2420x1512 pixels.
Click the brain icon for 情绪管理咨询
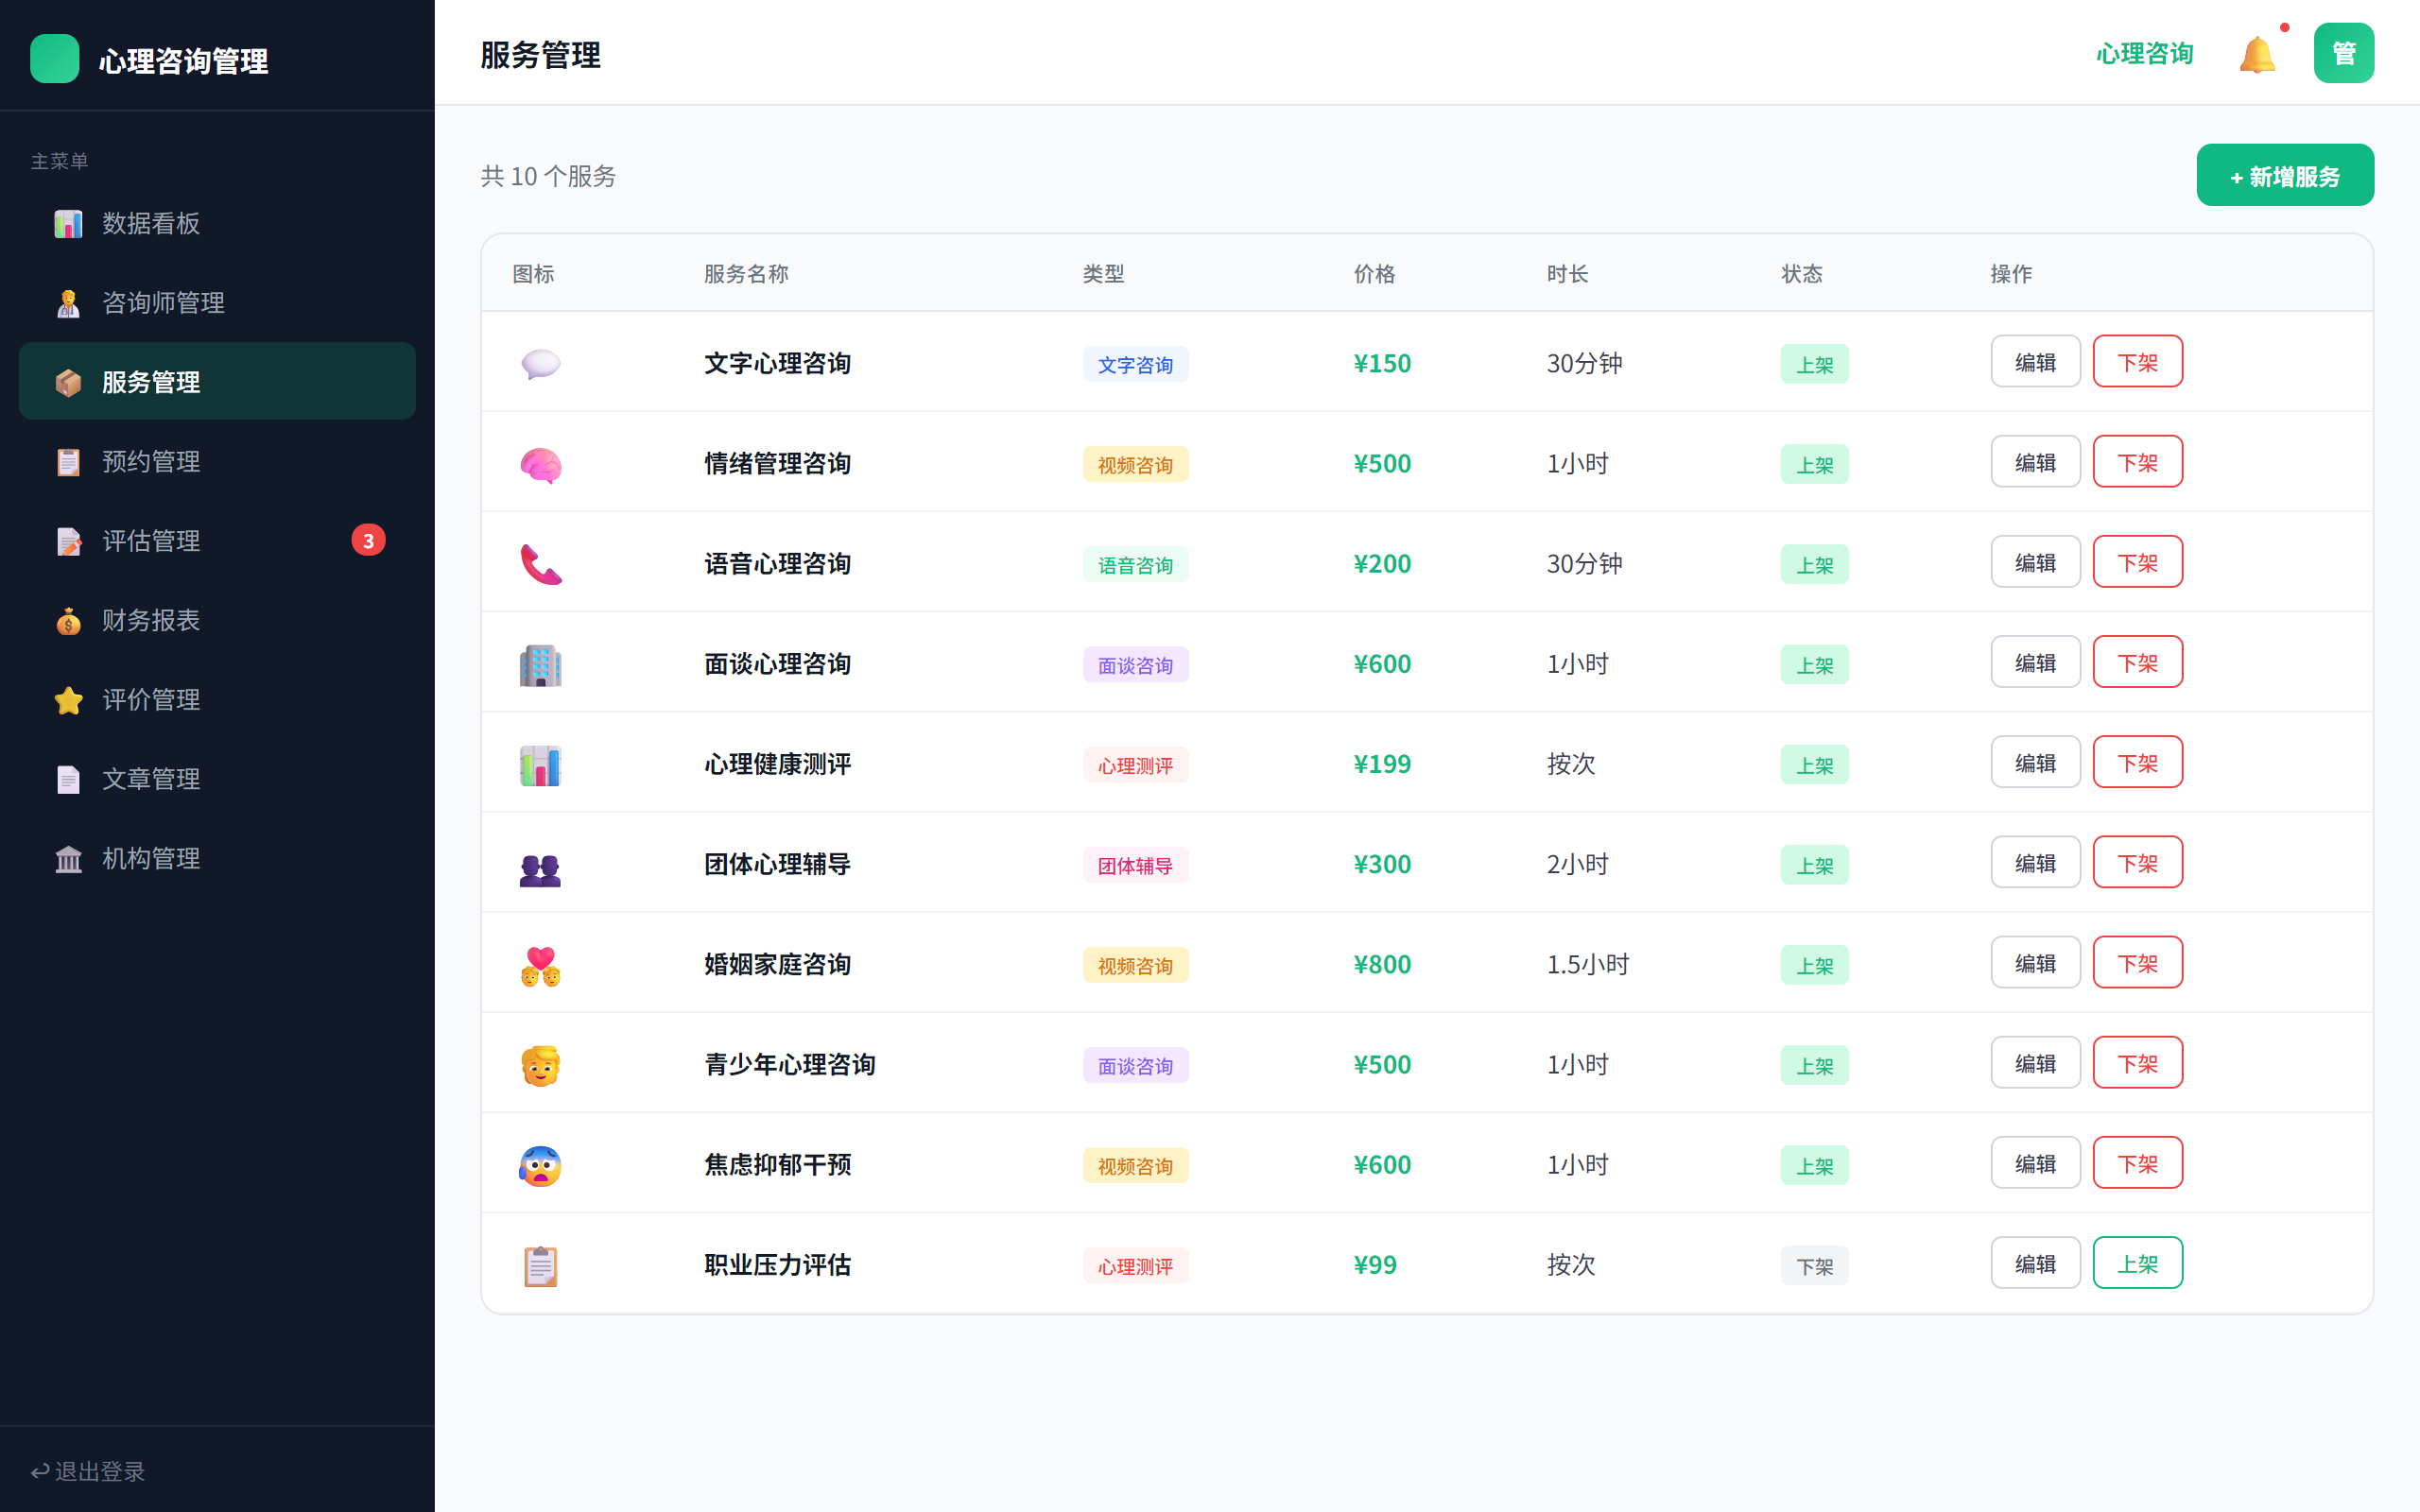(x=540, y=464)
